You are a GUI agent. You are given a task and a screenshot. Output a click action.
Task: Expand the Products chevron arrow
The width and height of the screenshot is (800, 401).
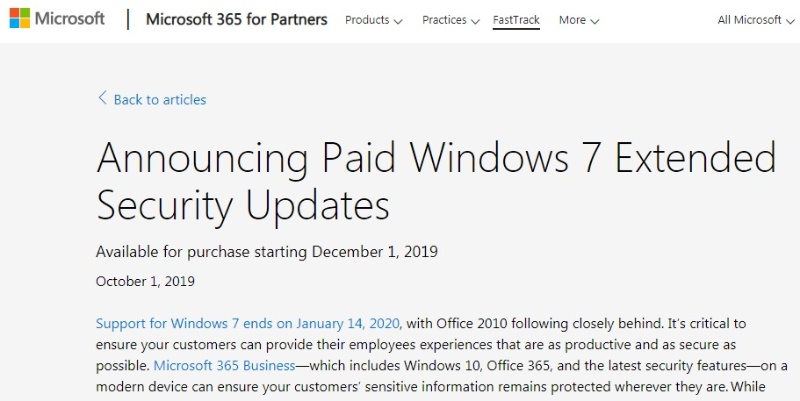click(398, 21)
